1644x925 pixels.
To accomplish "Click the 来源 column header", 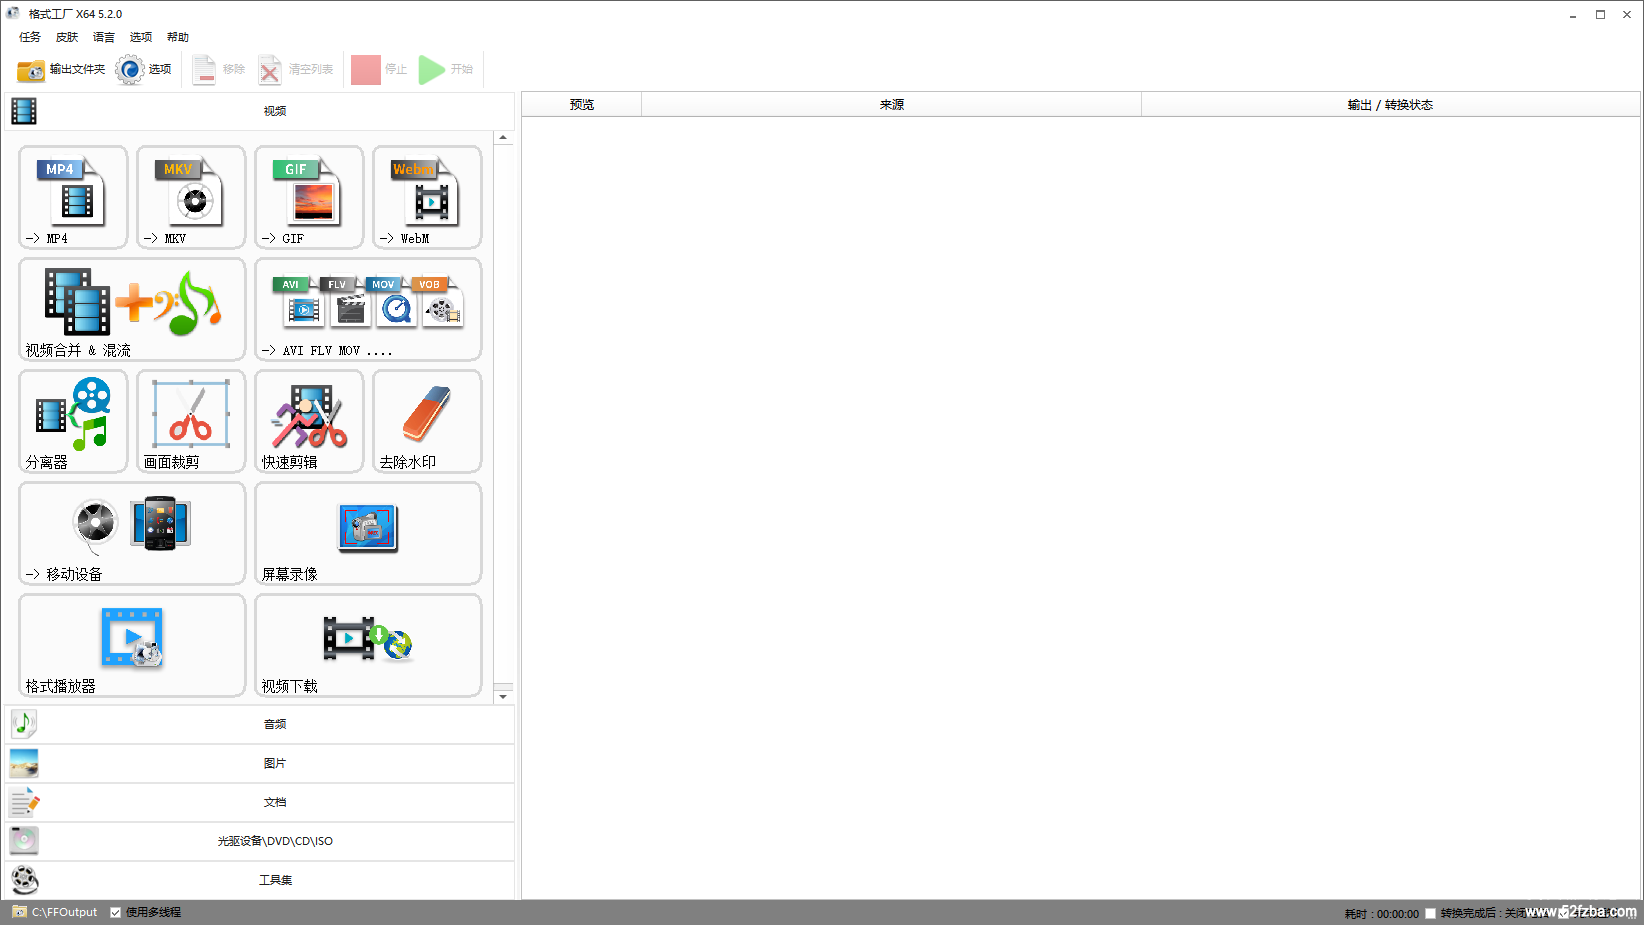I will pos(892,104).
